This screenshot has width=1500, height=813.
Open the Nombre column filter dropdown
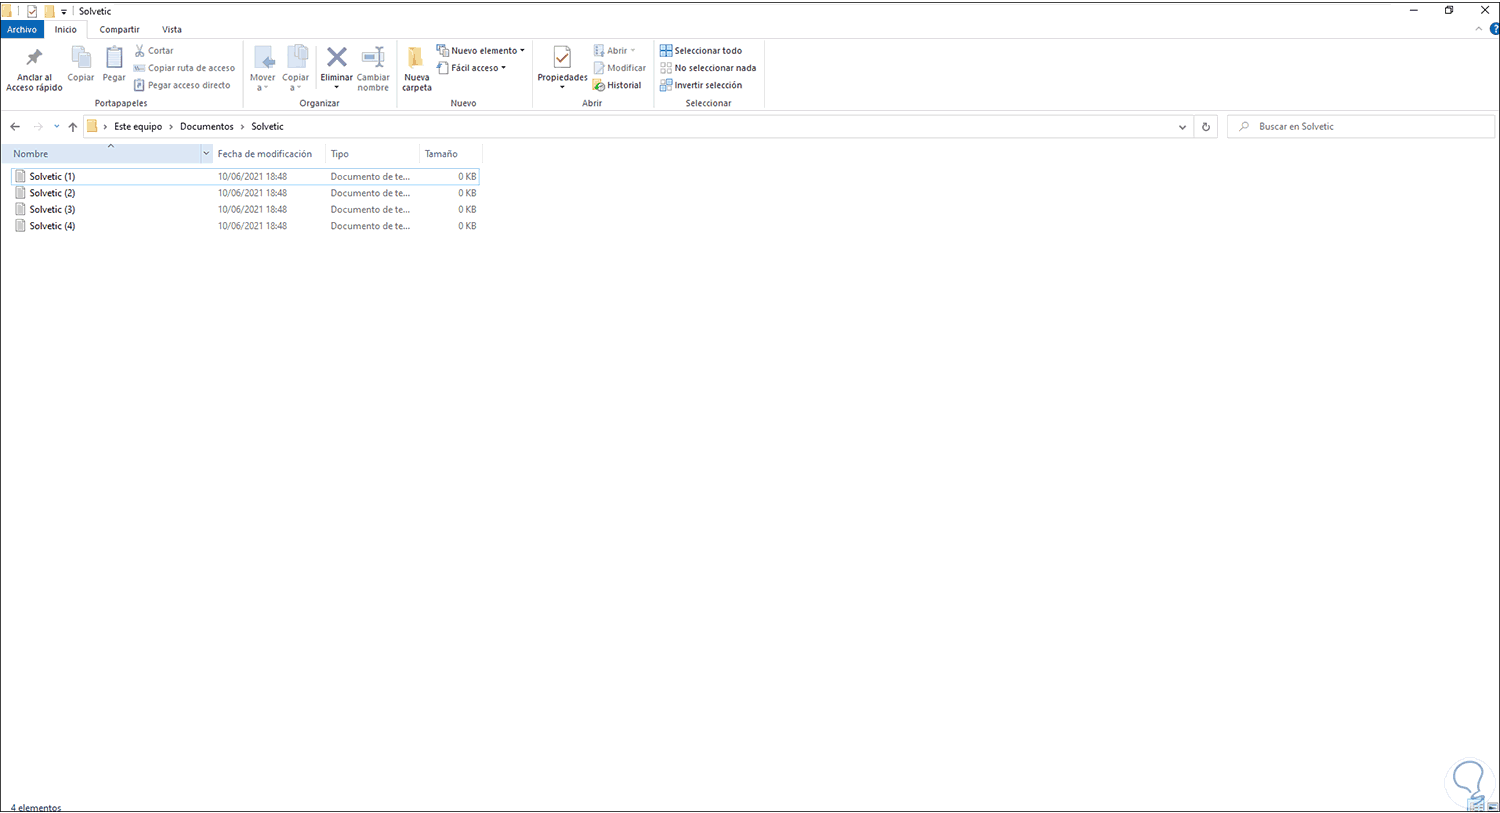click(x=206, y=154)
